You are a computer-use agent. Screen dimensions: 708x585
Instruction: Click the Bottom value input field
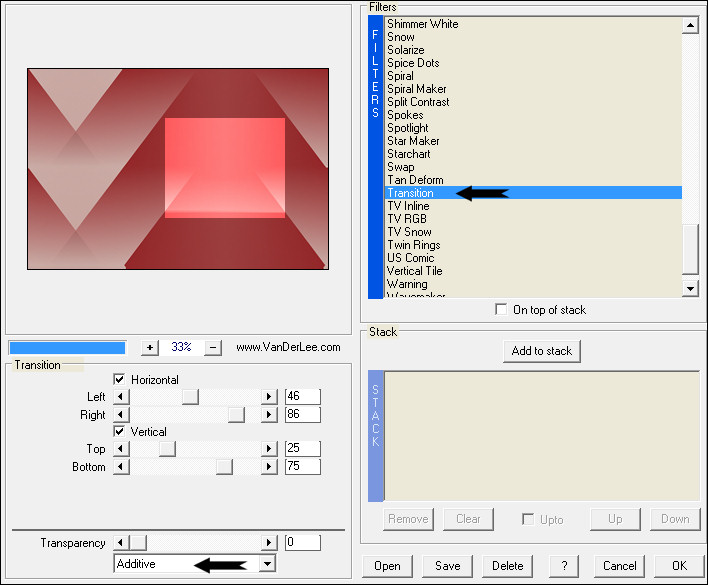point(303,466)
